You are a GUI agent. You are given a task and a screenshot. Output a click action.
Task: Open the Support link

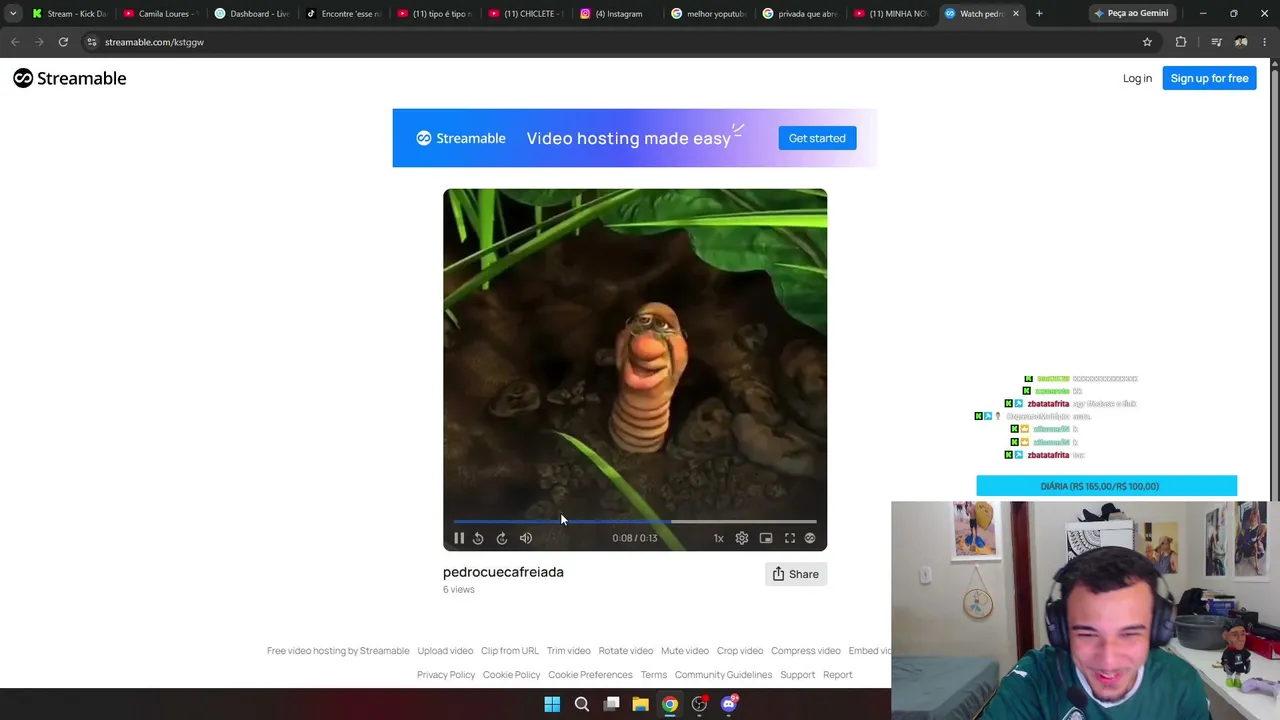pos(798,675)
